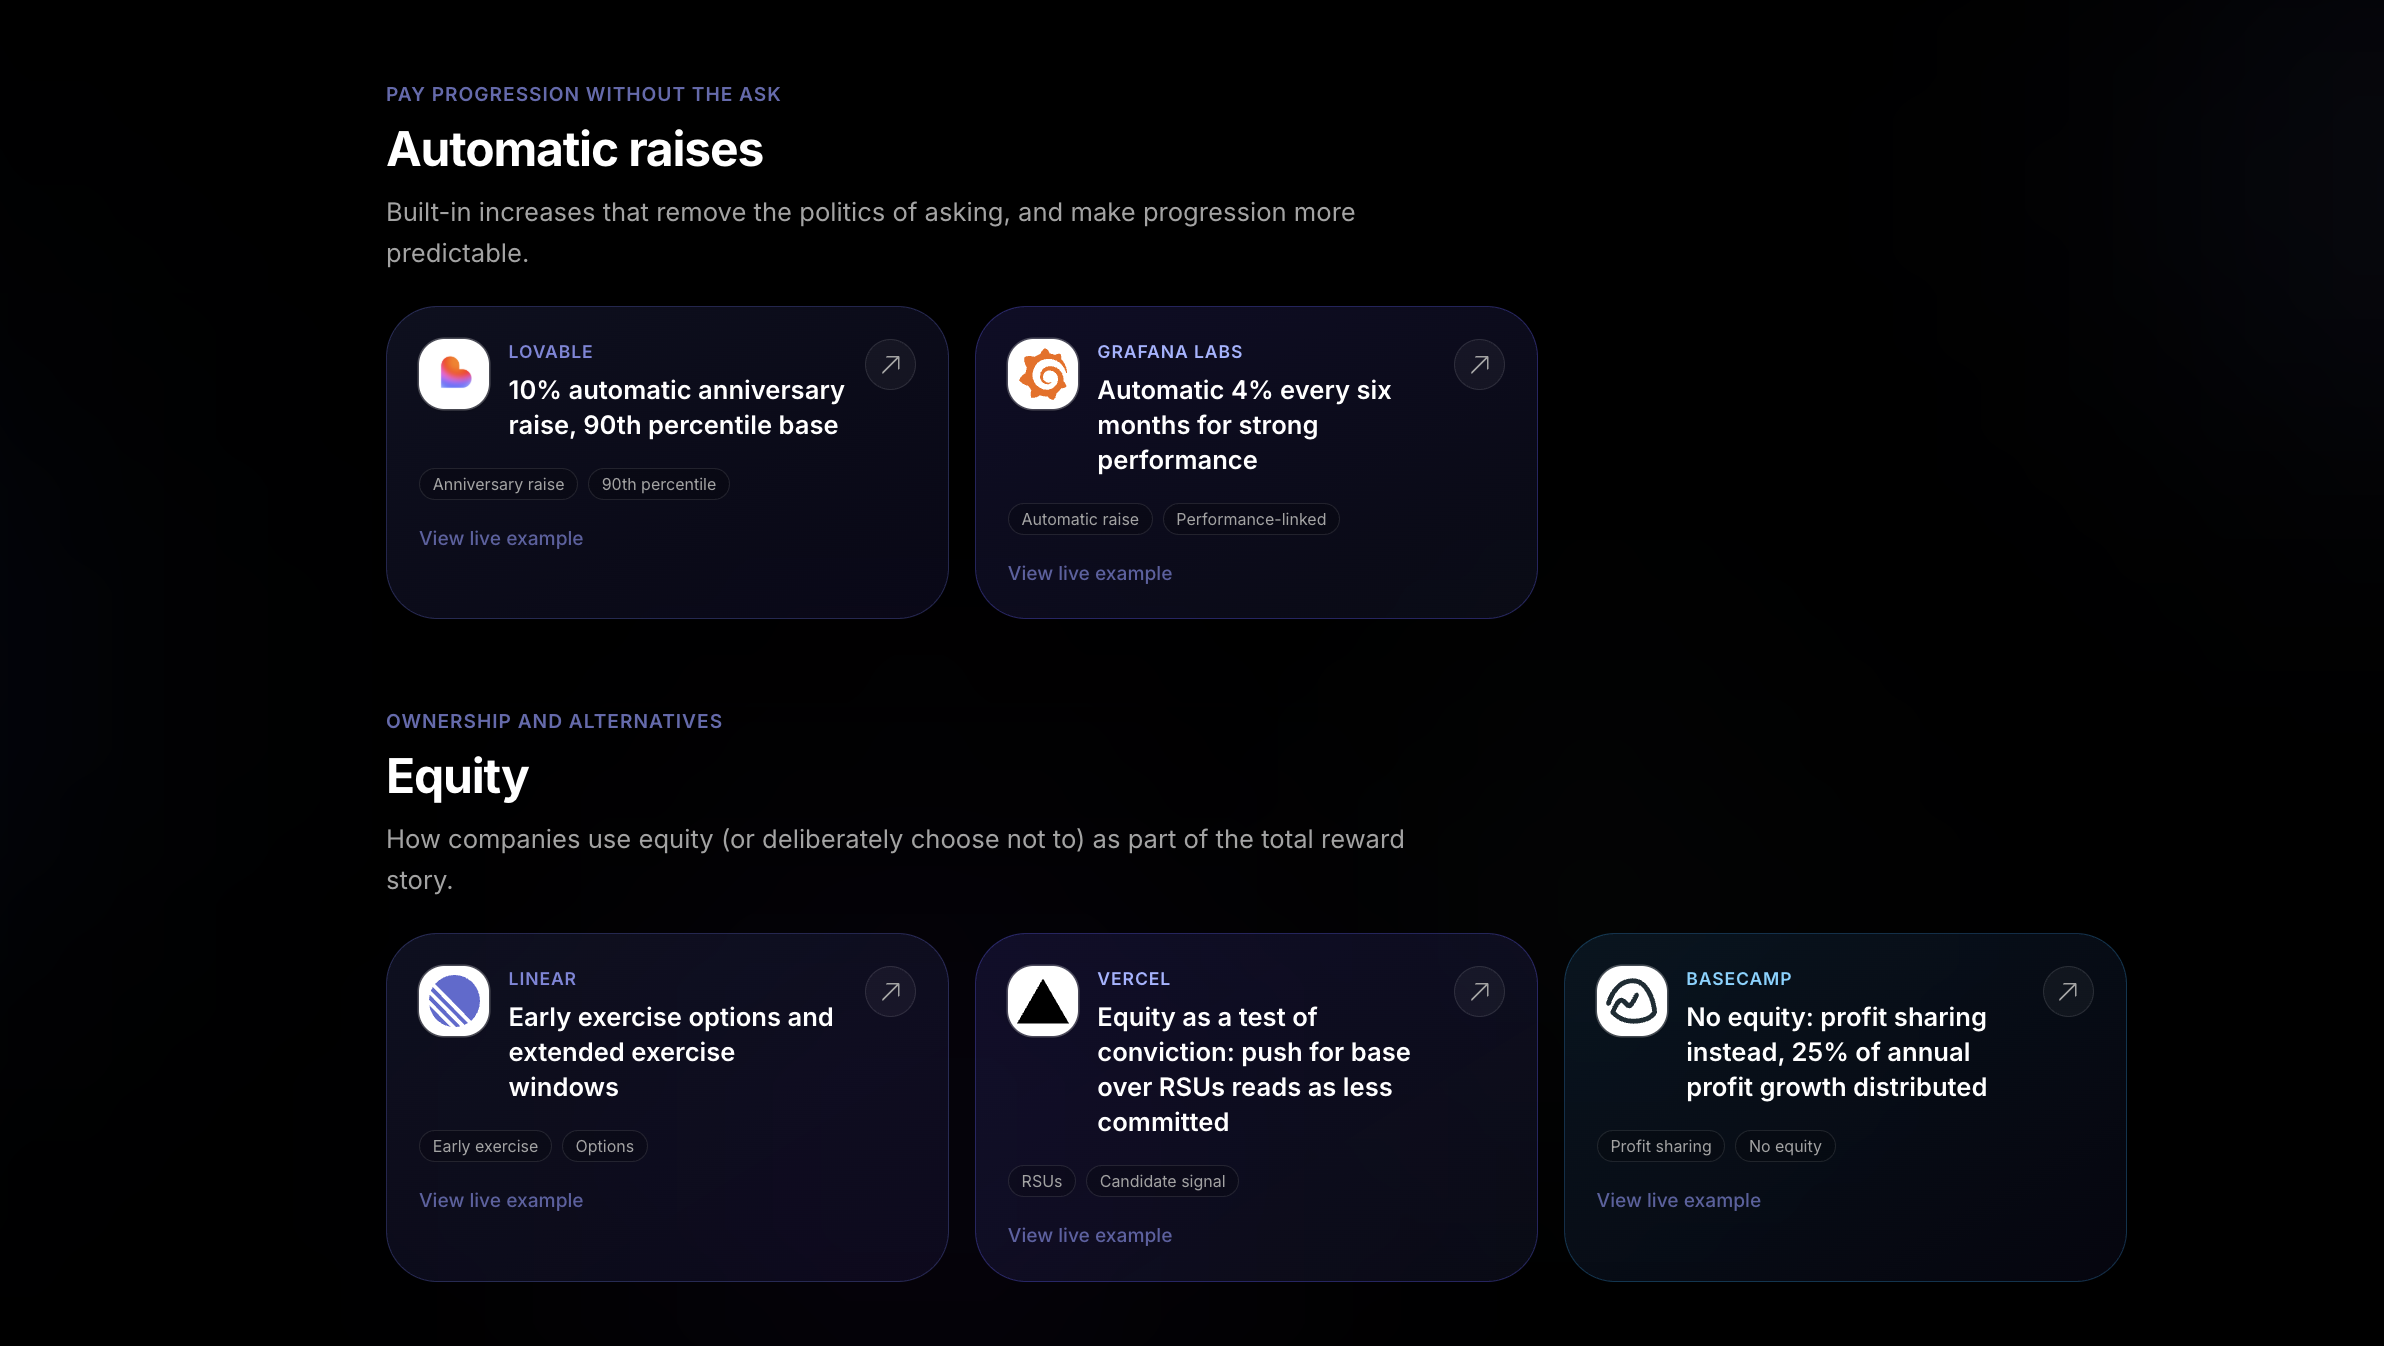Click the Grafana Automatic 4% headline
The width and height of the screenshot is (2384, 1346).
pyautogui.click(x=1244, y=425)
